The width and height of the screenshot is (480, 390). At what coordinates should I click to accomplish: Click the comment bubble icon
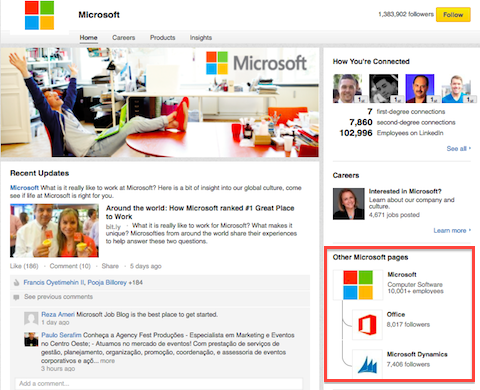(16, 297)
